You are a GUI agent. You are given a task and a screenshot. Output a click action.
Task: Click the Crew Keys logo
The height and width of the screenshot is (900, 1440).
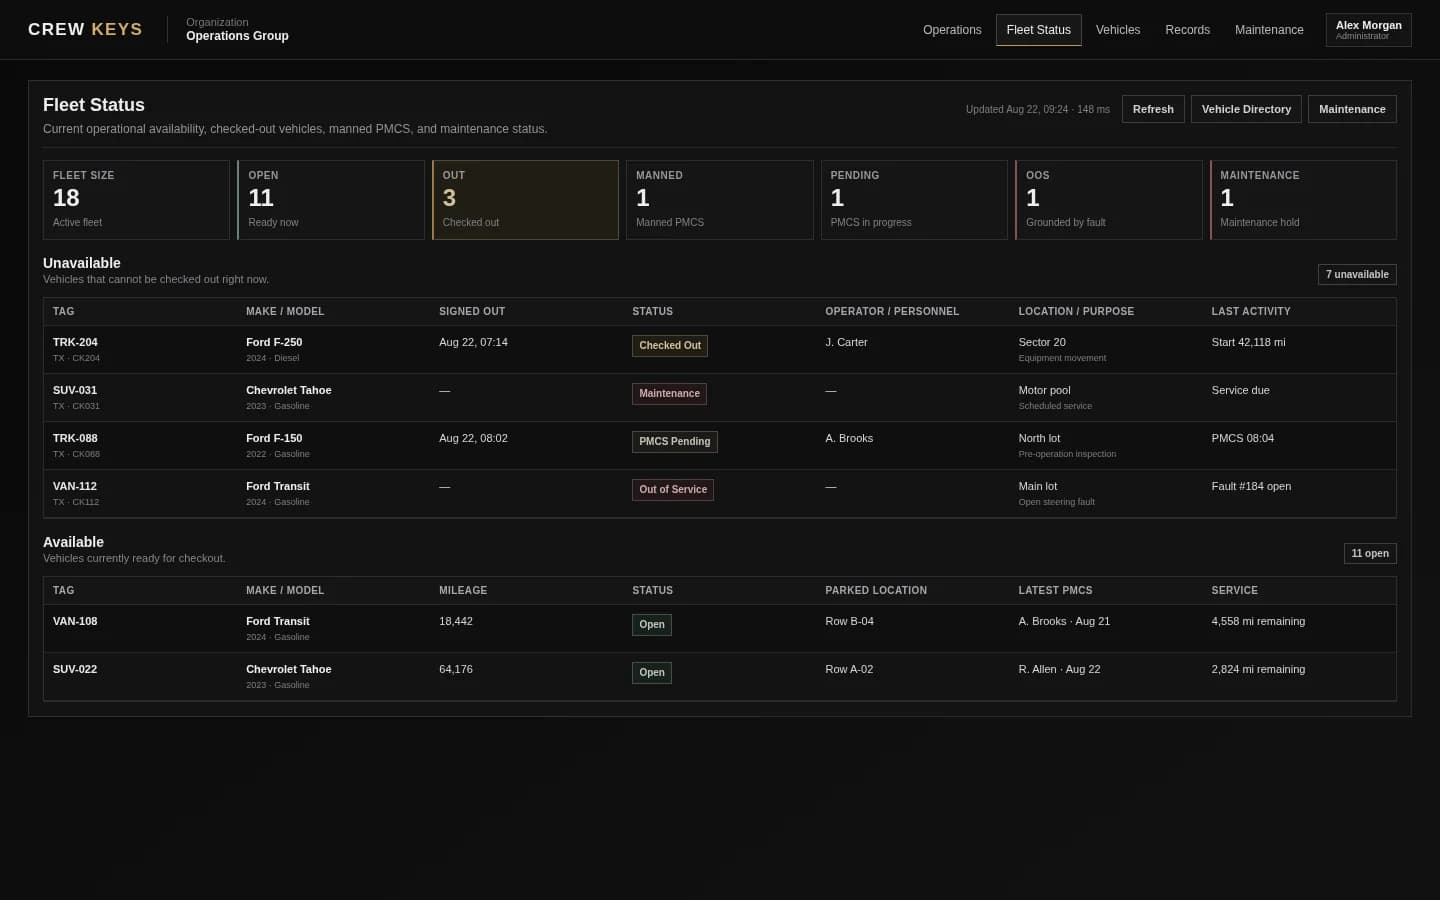click(x=85, y=29)
